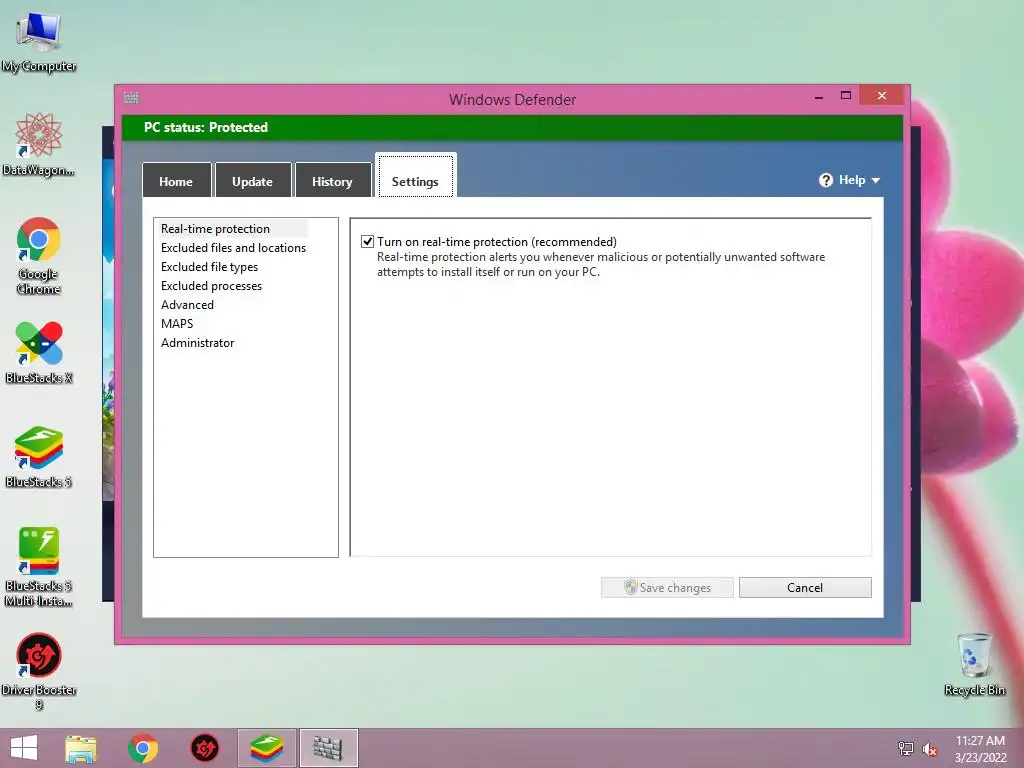Uncheck Turn on real-time protection checkbox
This screenshot has height=768, width=1024.
[x=368, y=242]
